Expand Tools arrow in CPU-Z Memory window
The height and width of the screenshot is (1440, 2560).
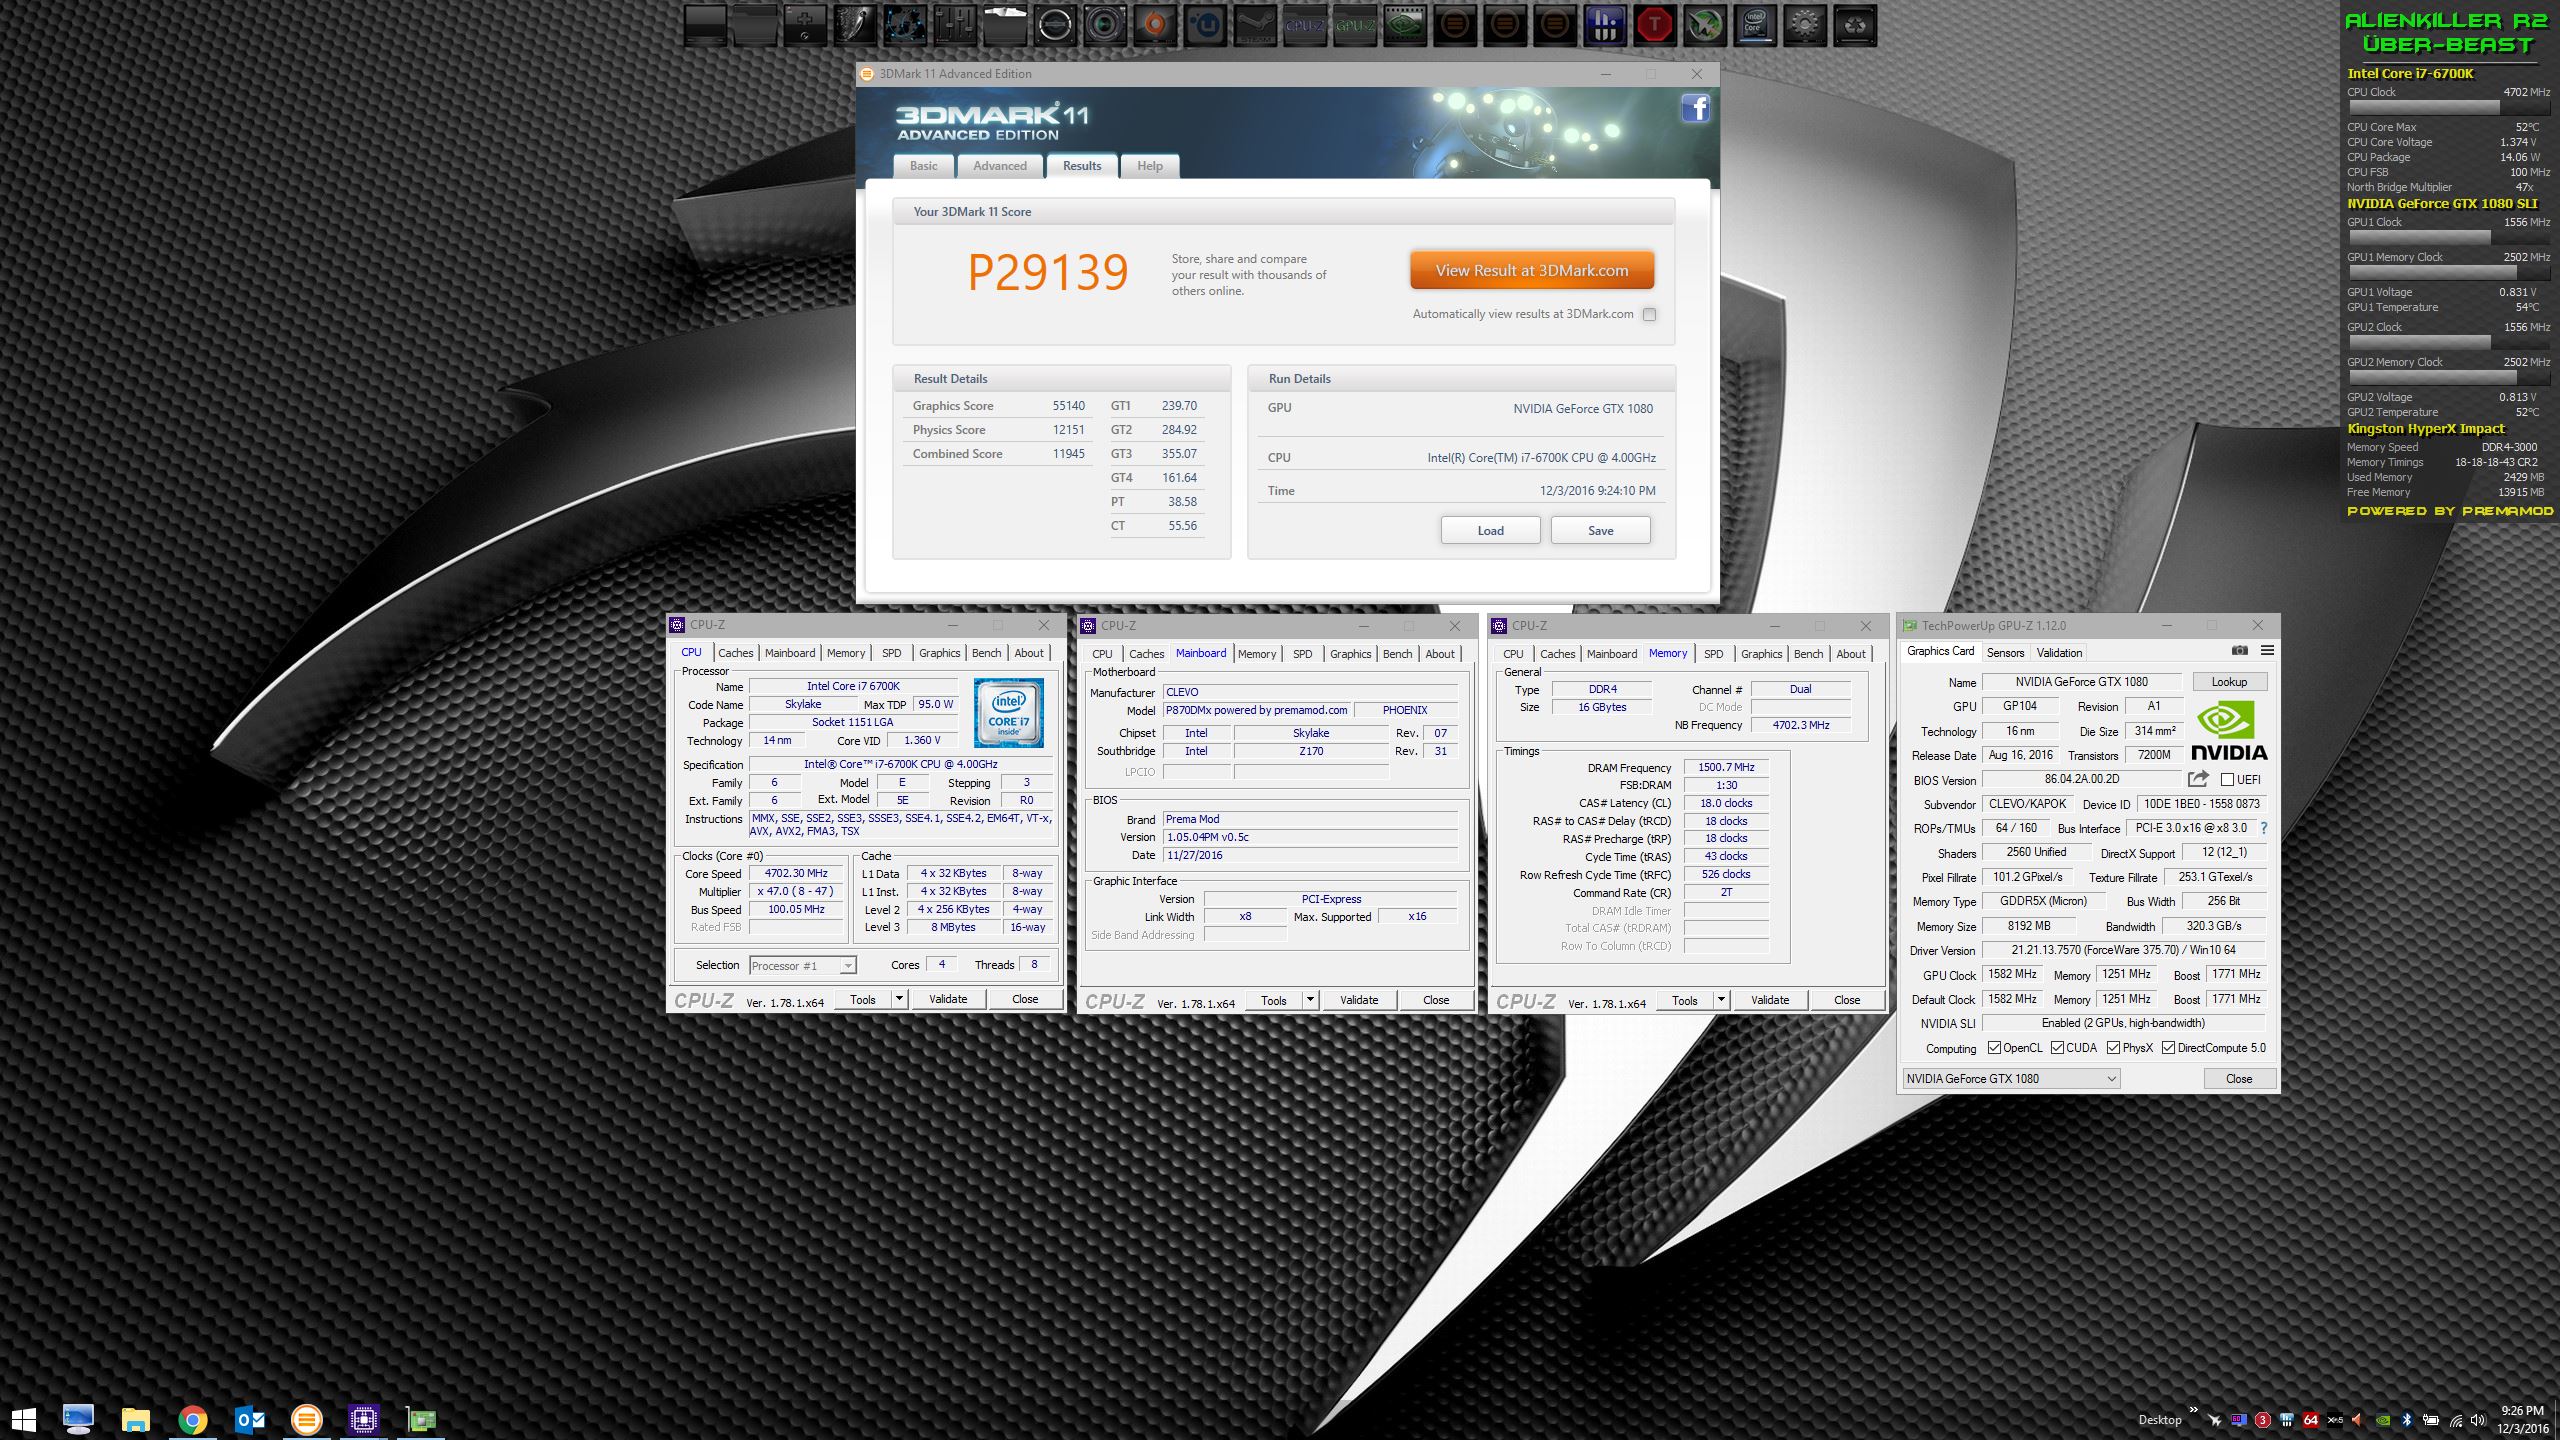point(1721,999)
